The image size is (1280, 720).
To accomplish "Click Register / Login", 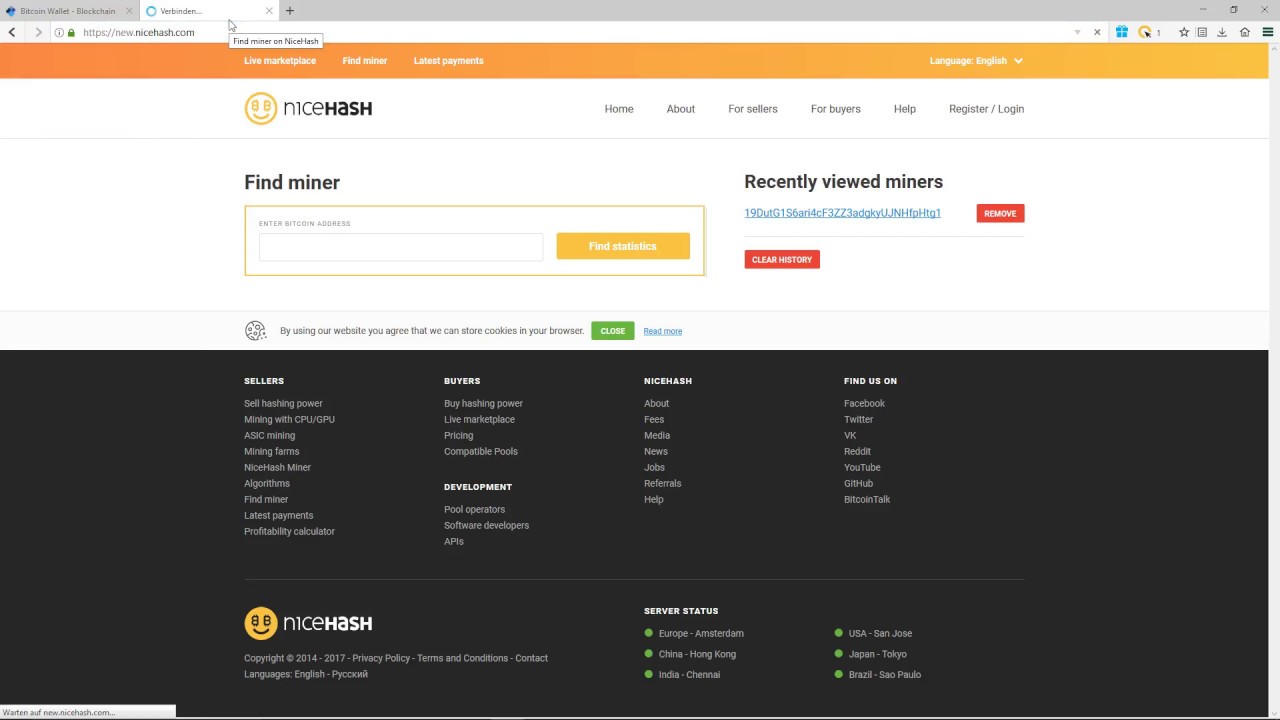I will [986, 109].
